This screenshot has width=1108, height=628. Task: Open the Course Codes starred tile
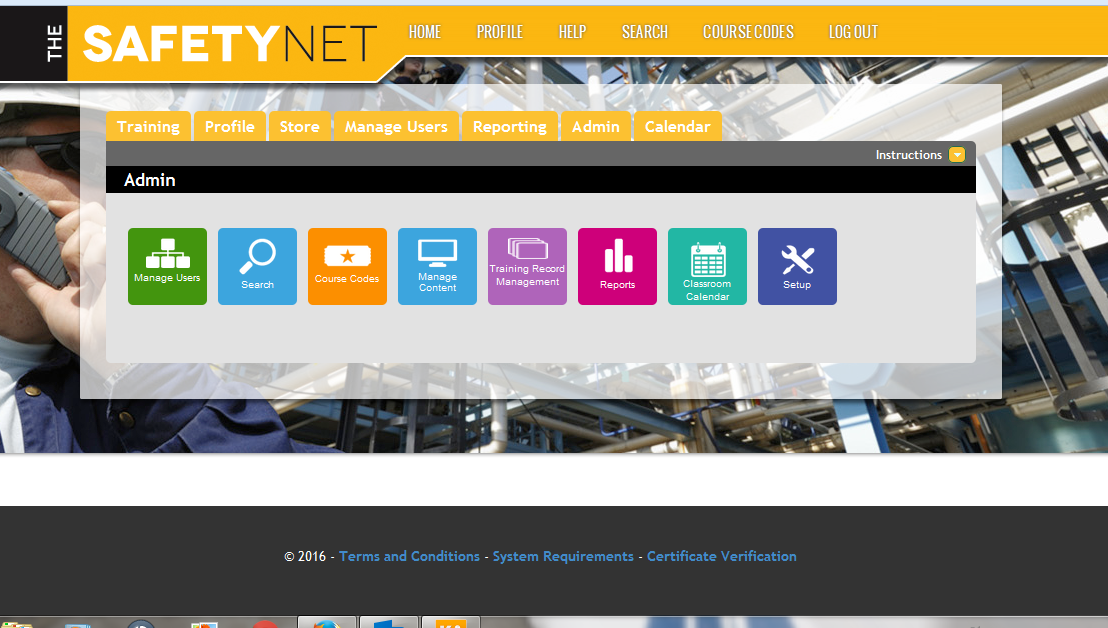(x=347, y=266)
